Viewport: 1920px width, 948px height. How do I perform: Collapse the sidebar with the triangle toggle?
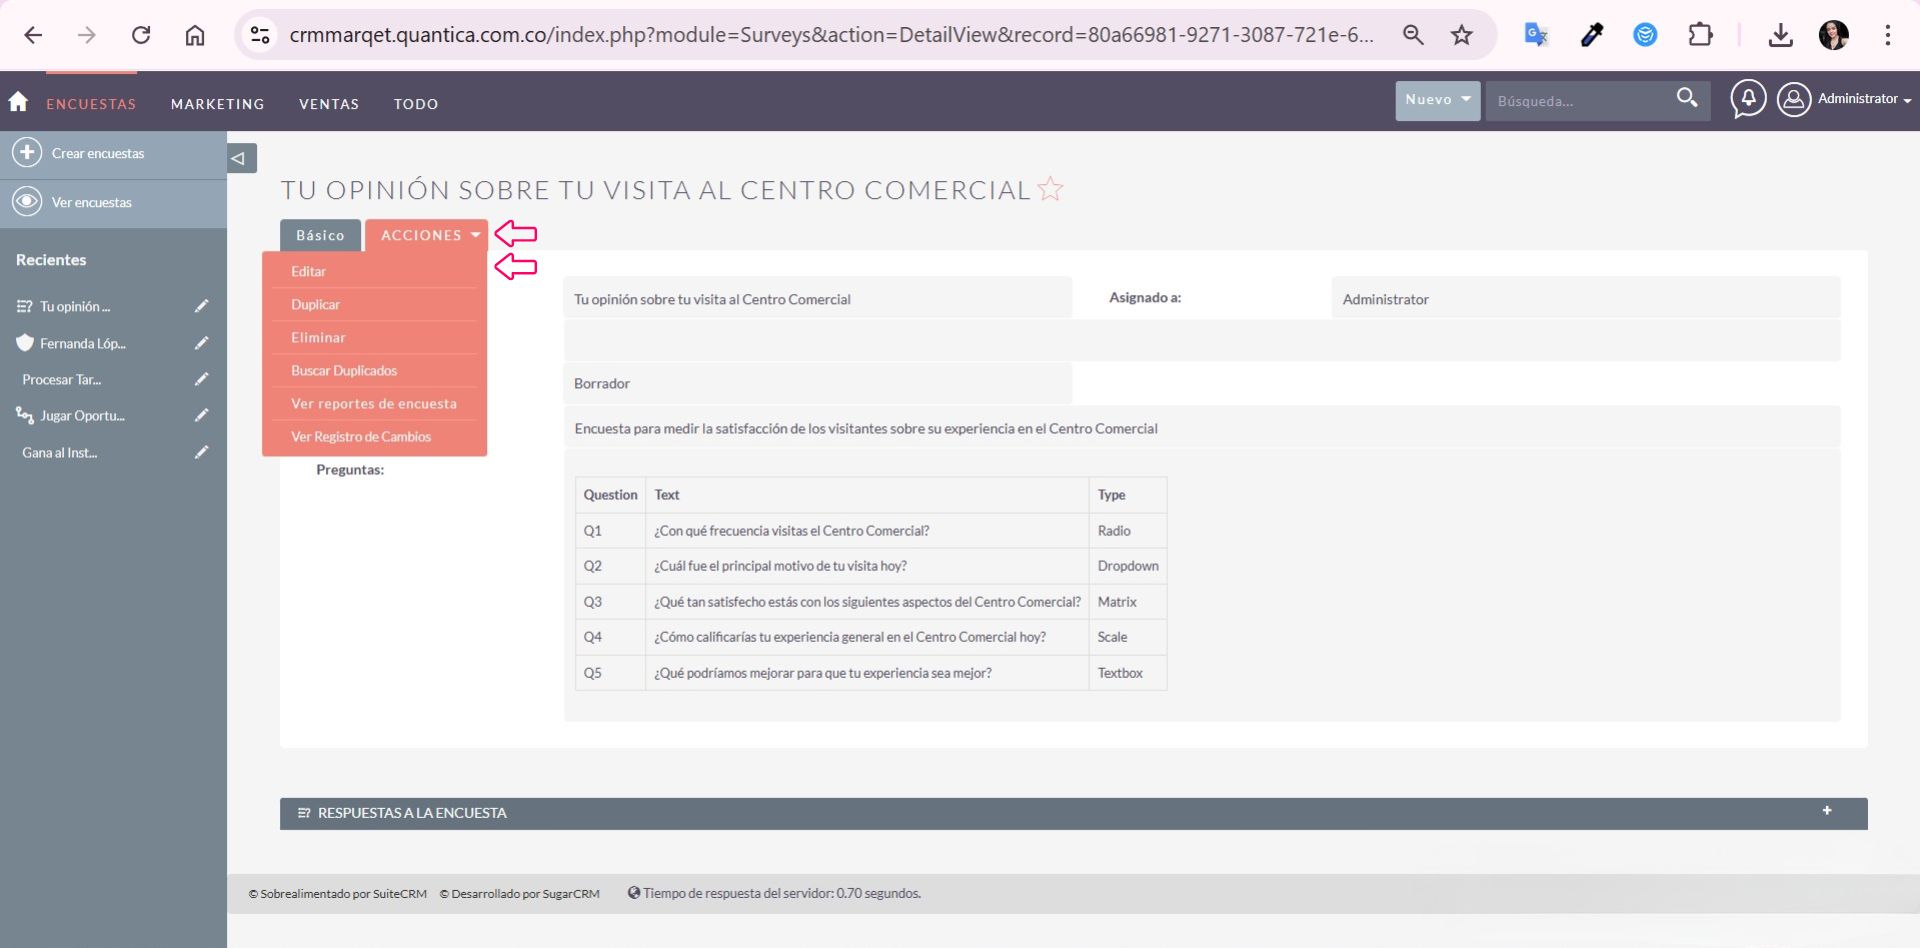click(239, 158)
